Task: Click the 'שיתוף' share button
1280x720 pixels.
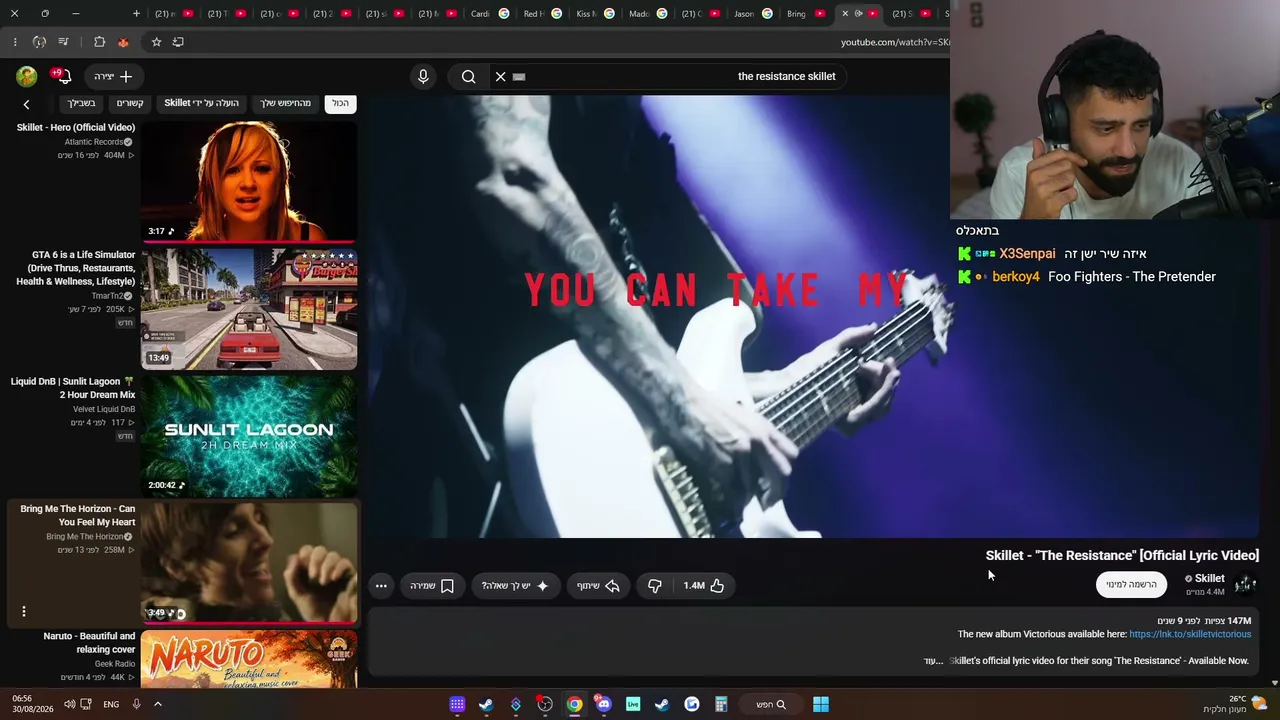Action: [x=597, y=586]
